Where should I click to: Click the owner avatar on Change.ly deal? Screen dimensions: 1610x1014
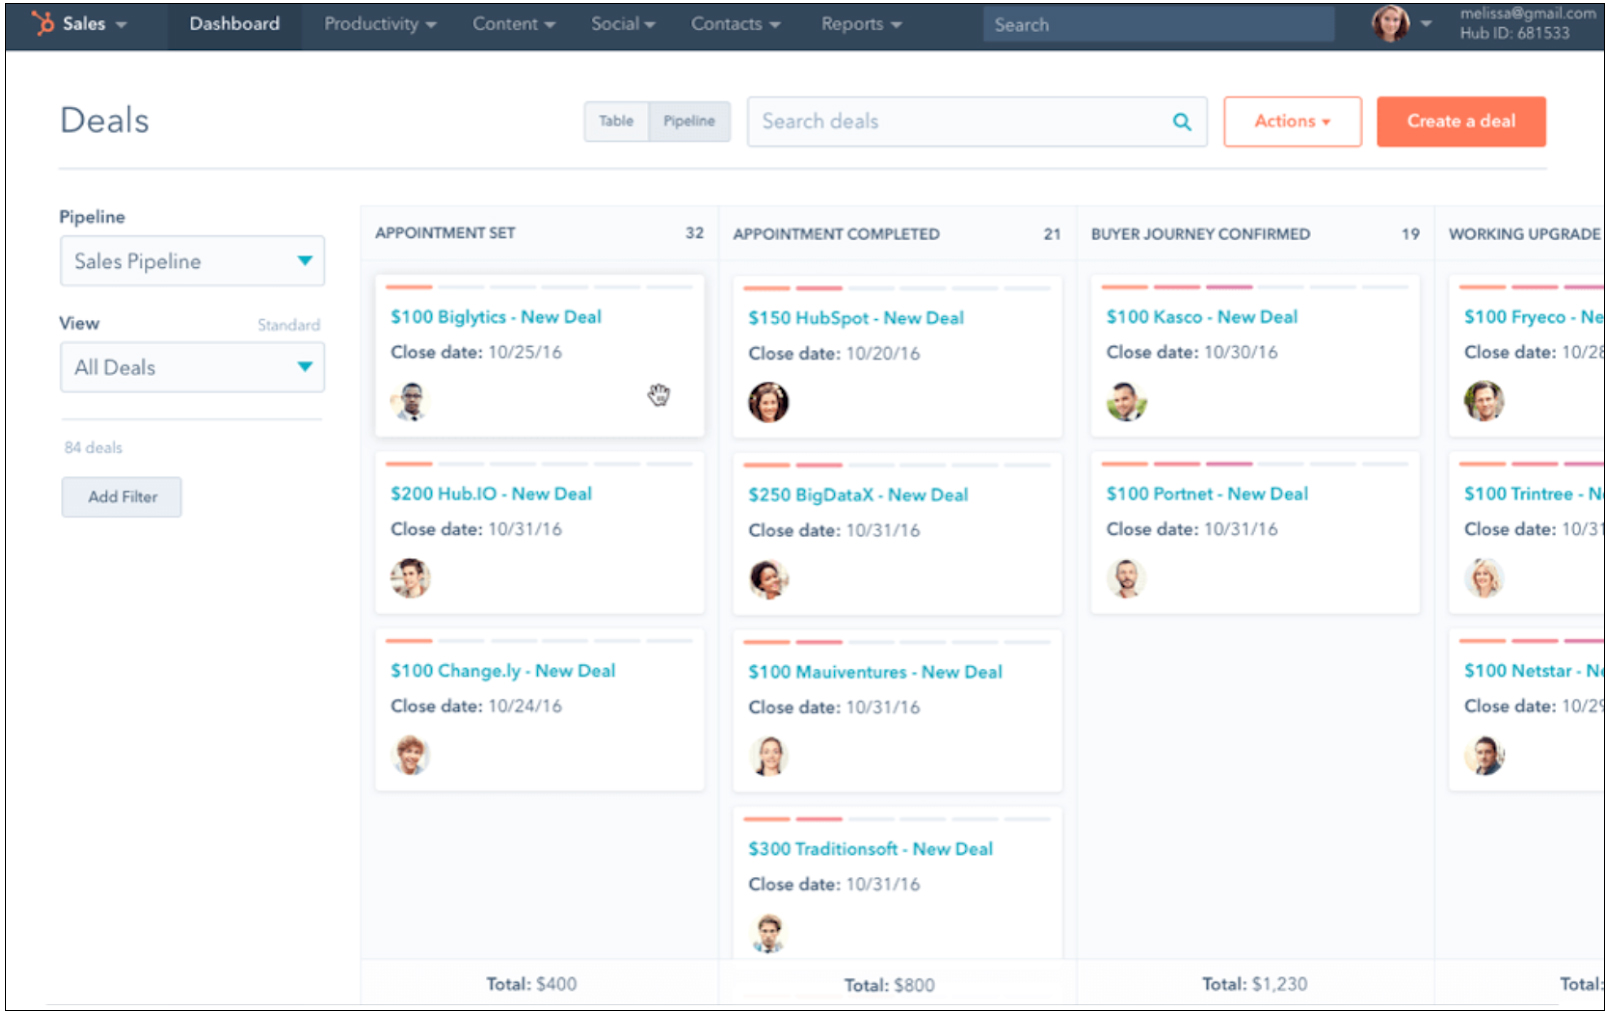point(410,755)
